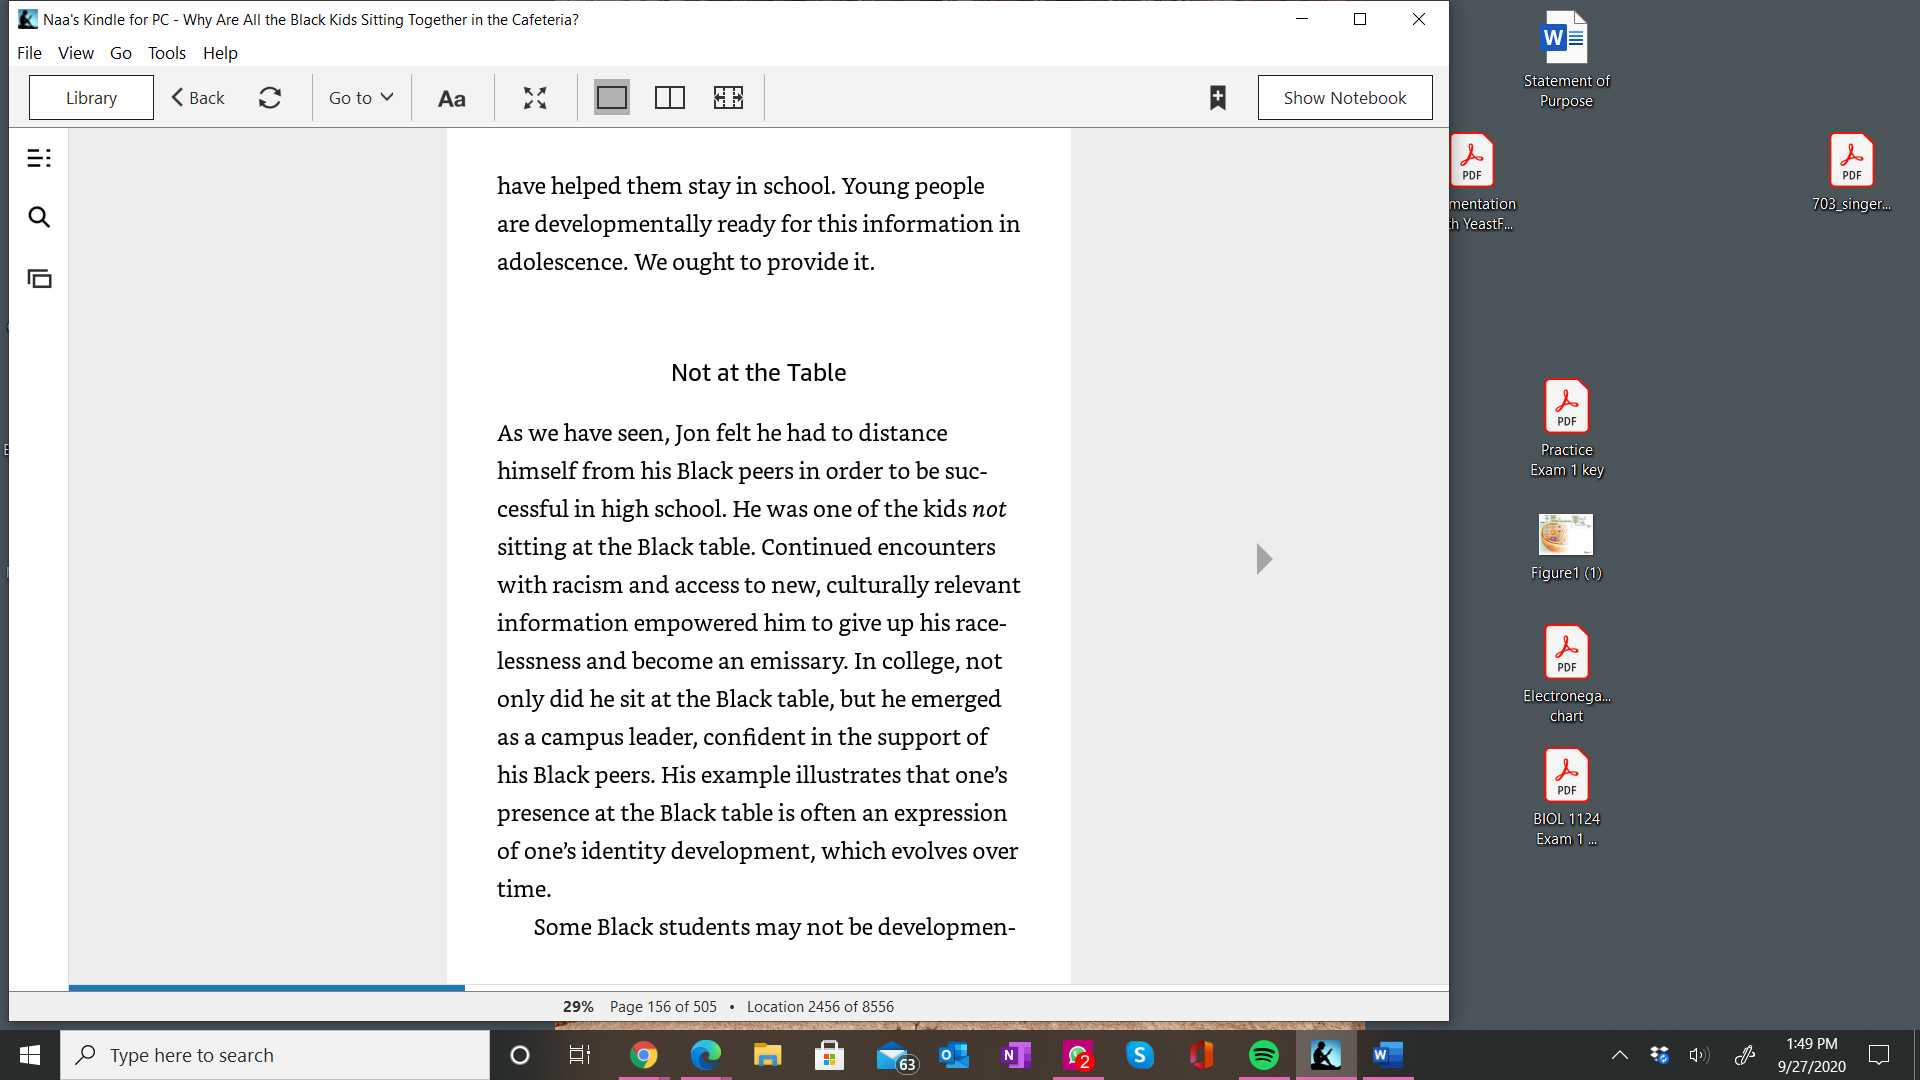Open font settings with the Aa icon

[x=452, y=98]
